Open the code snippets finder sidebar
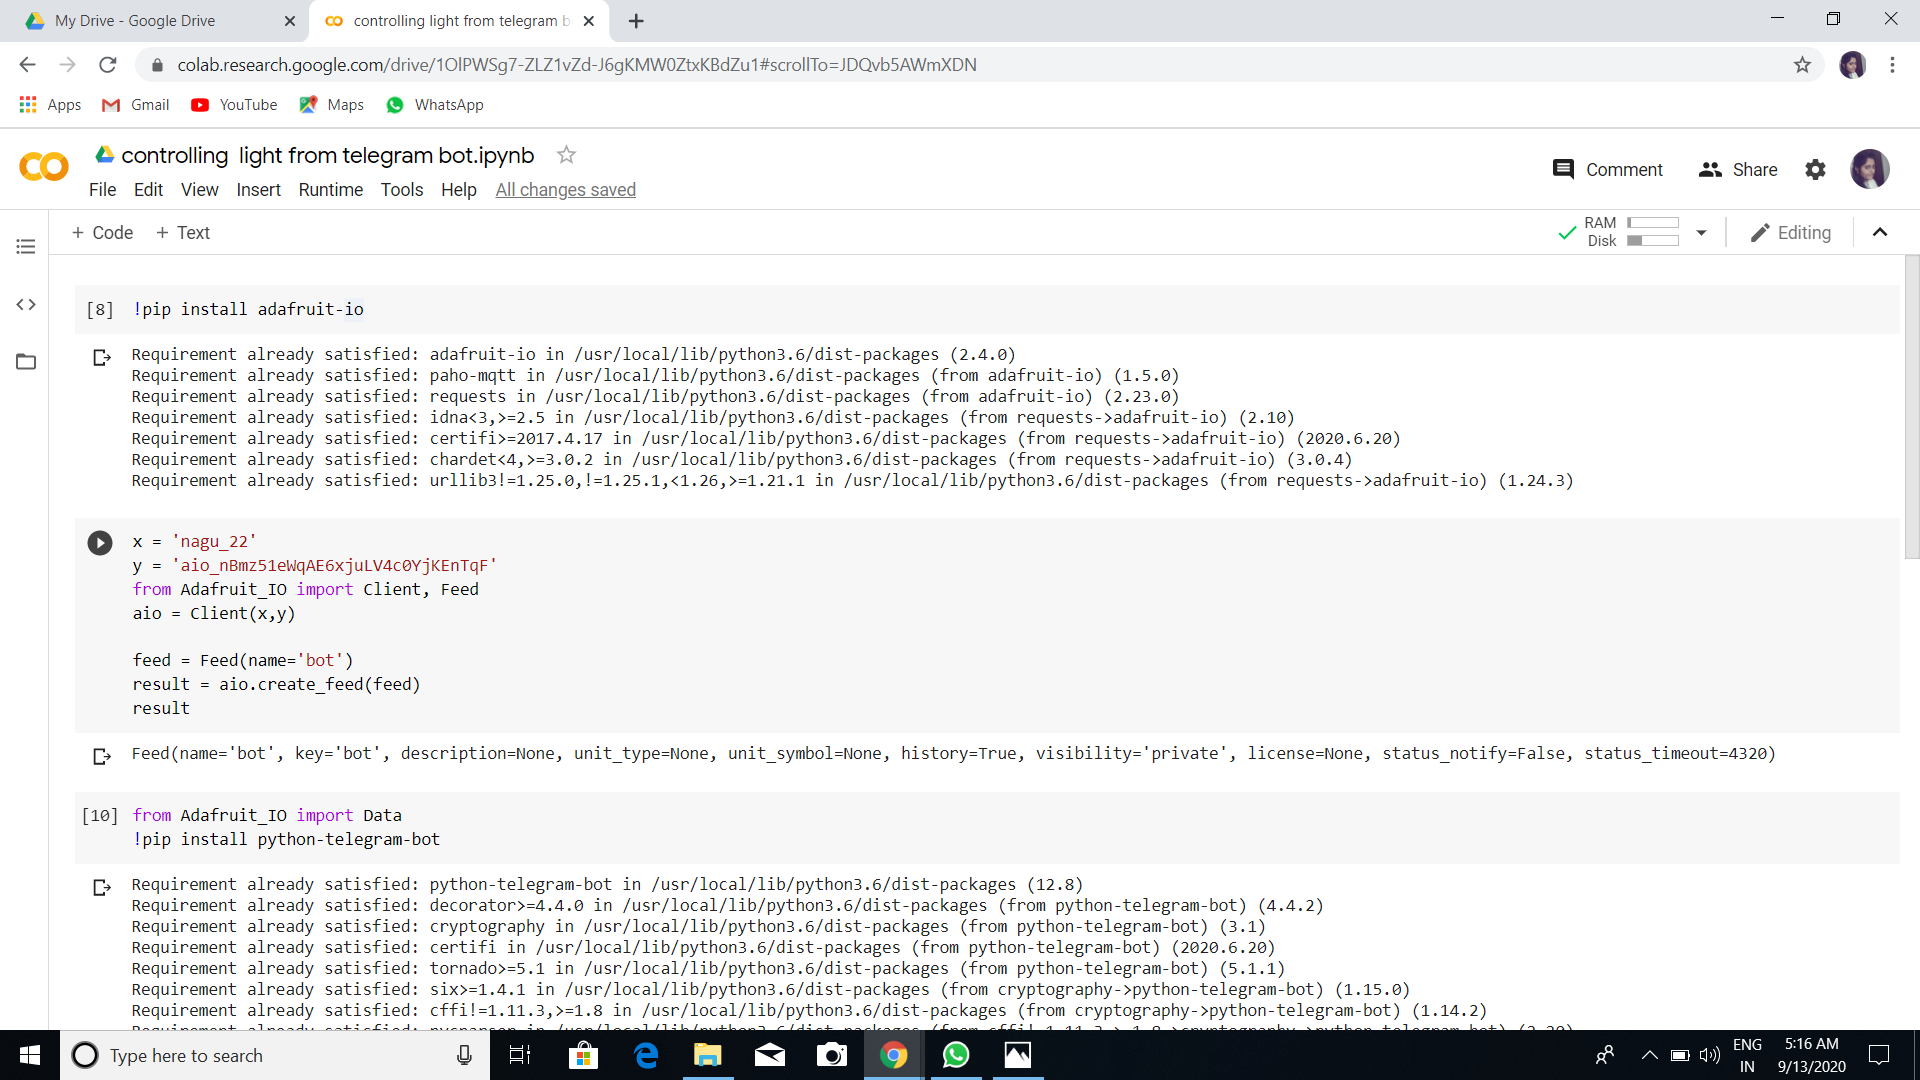 click(25, 304)
